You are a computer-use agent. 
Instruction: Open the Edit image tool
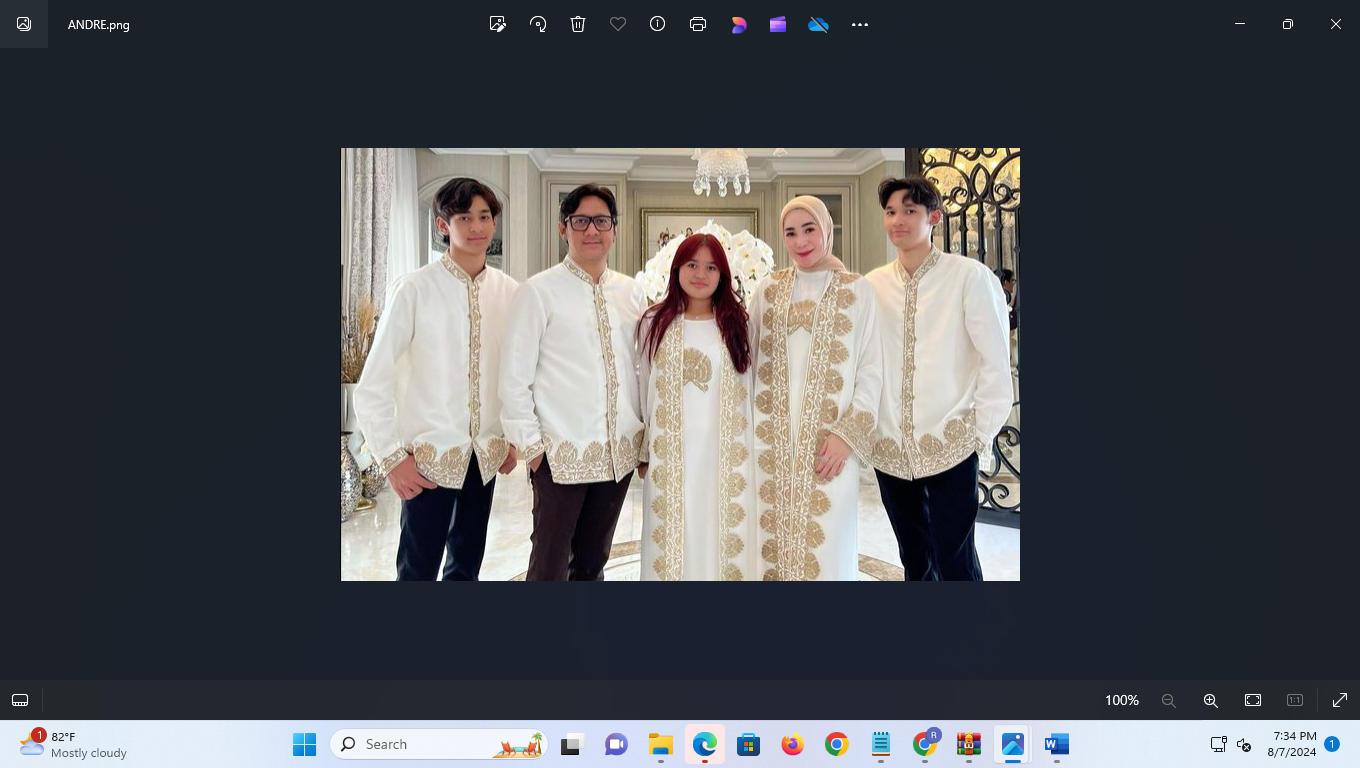(497, 24)
